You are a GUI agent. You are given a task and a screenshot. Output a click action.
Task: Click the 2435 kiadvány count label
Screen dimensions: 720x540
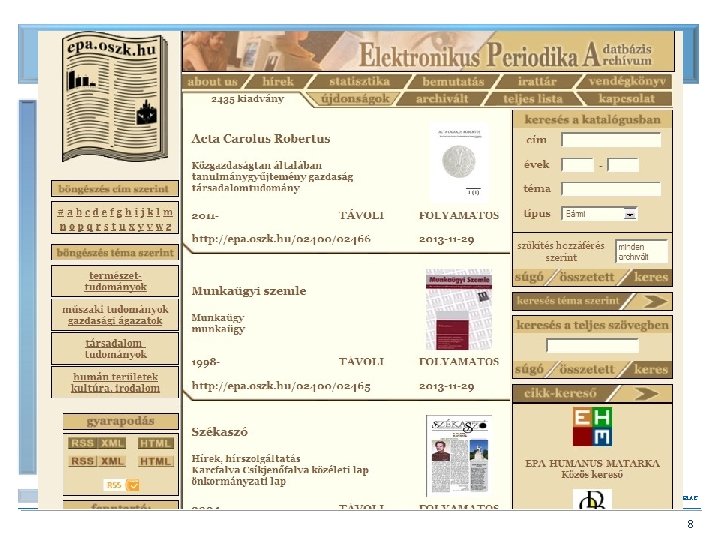[248, 99]
